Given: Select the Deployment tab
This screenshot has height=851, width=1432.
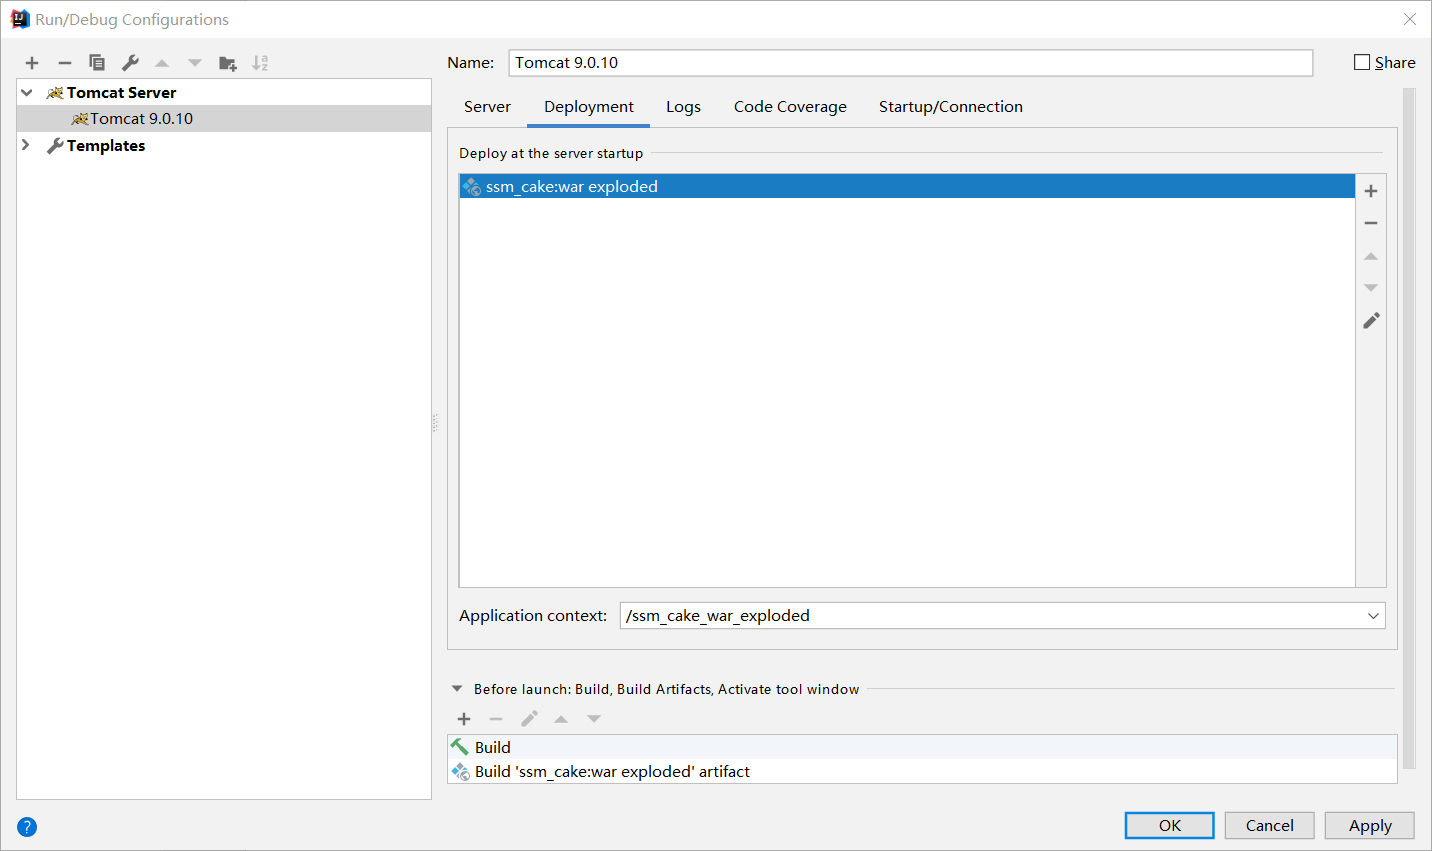Looking at the screenshot, I should 589,107.
